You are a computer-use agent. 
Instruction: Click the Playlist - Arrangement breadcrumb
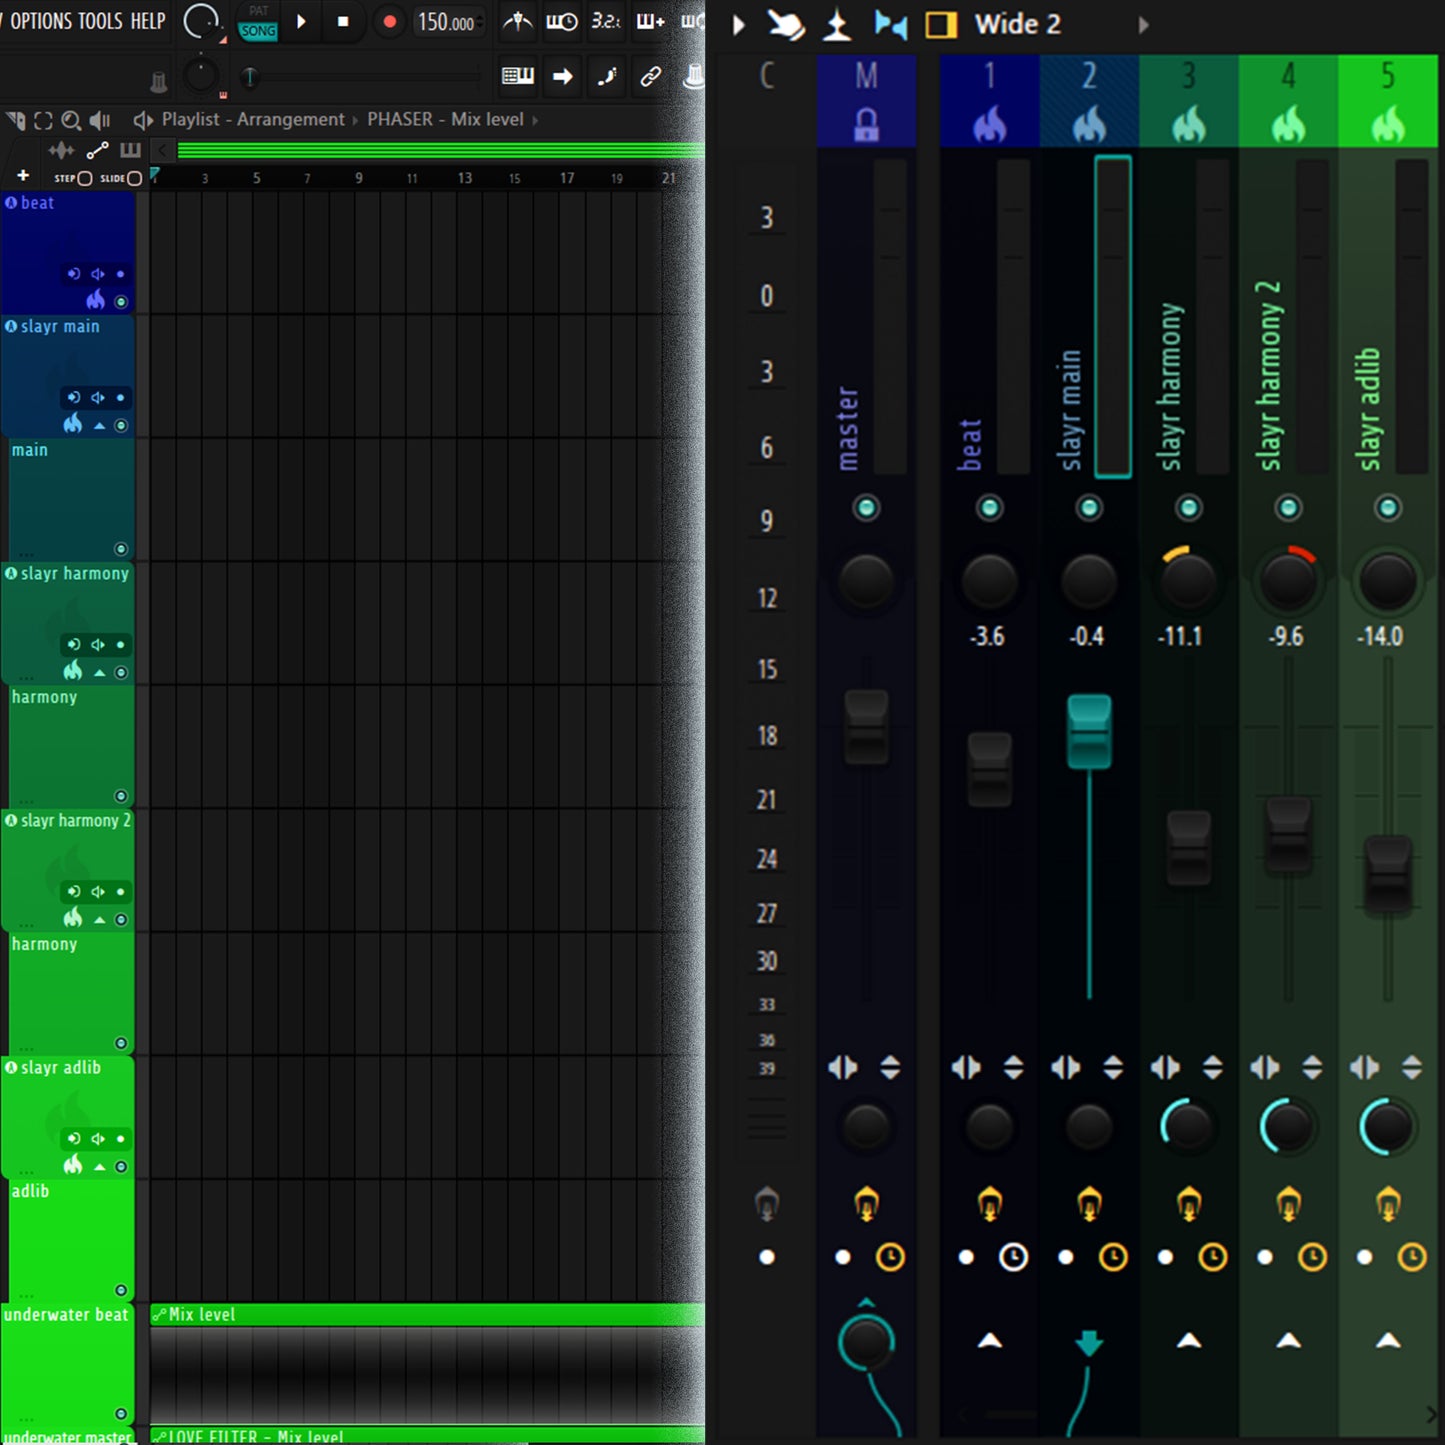253,119
